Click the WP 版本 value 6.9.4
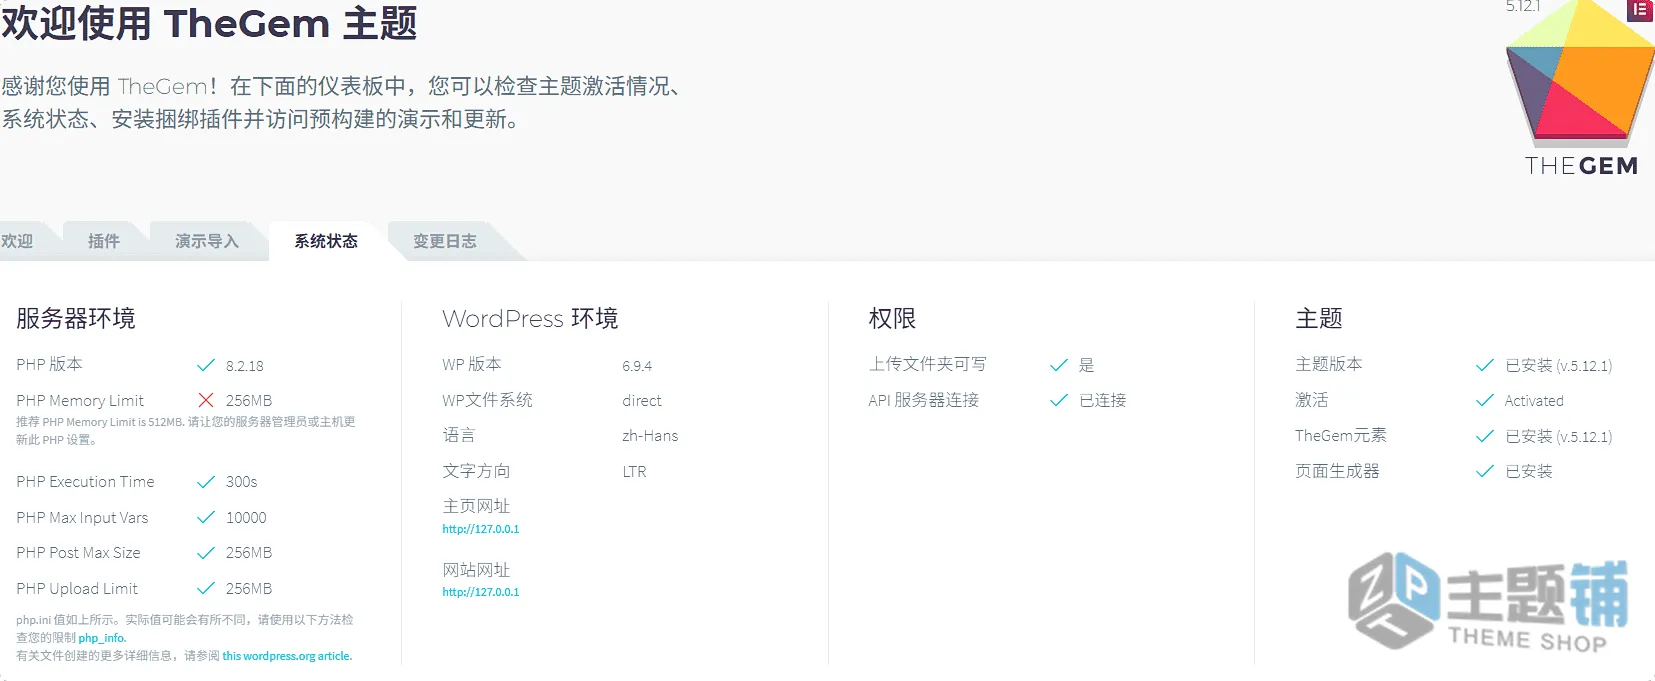This screenshot has height=681, width=1655. [x=637, y=366]
